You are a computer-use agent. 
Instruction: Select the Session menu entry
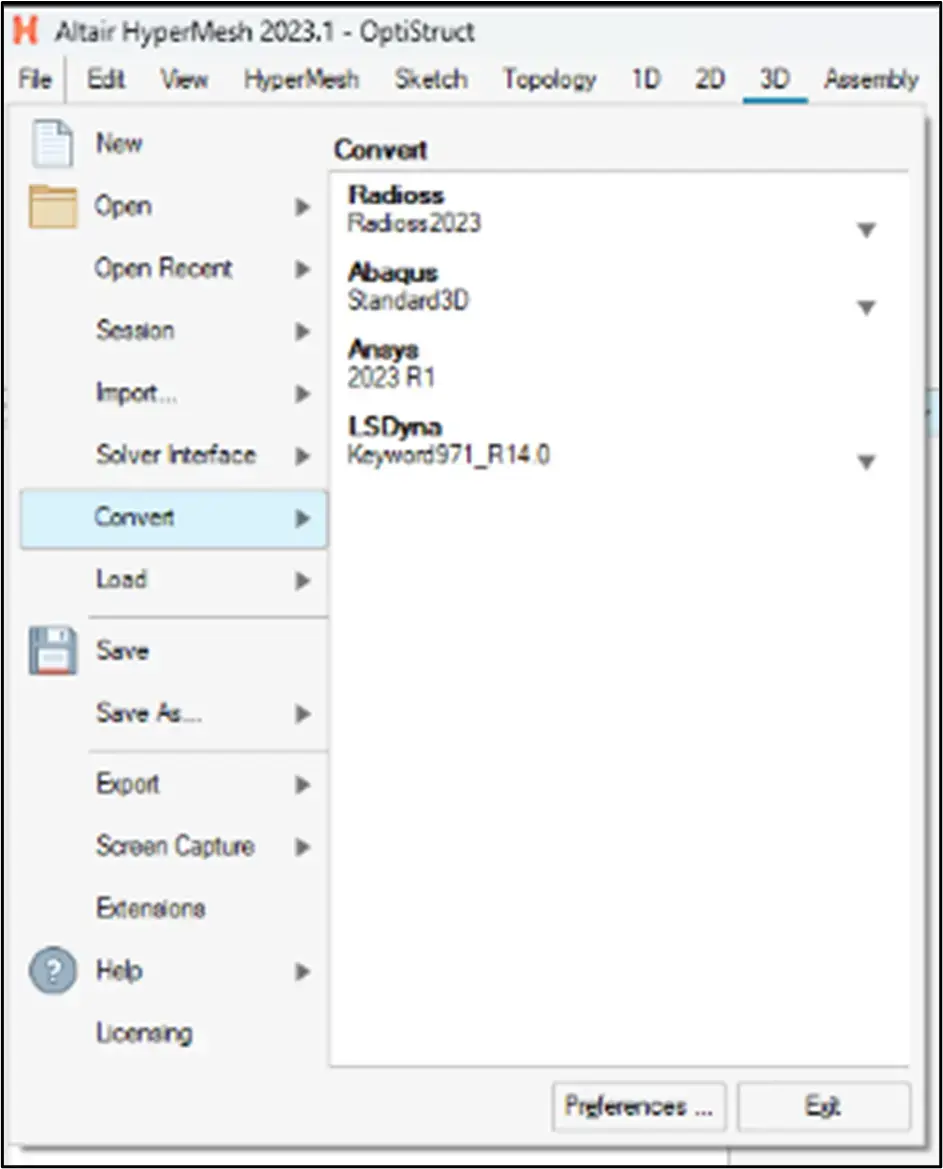(135, 330)
